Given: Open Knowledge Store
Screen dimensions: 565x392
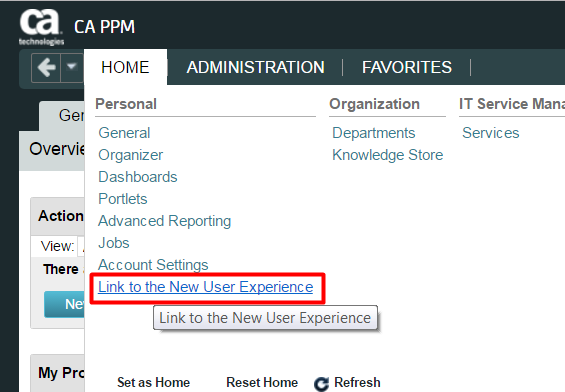Looking at the screenshot, I should pyautogui.click(x=388, y=155).
